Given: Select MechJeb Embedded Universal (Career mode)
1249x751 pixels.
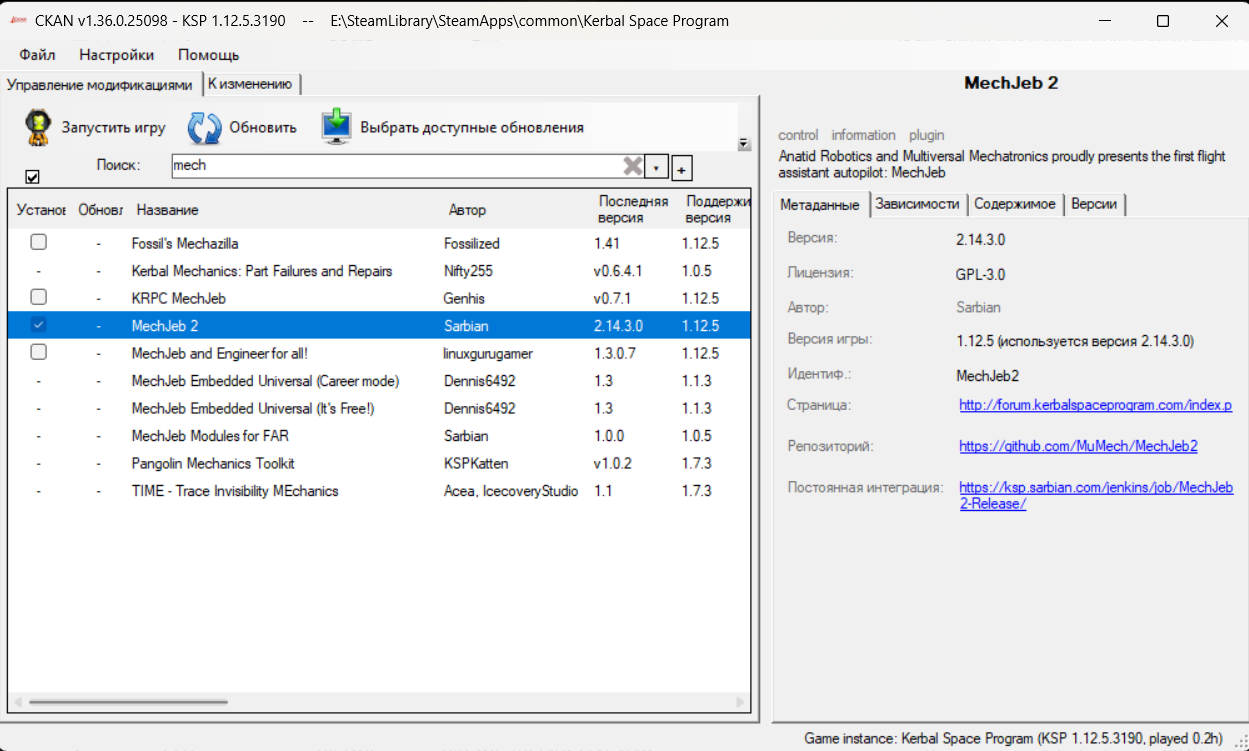Looking at the screenshot, I should click(x=379, y=381).
